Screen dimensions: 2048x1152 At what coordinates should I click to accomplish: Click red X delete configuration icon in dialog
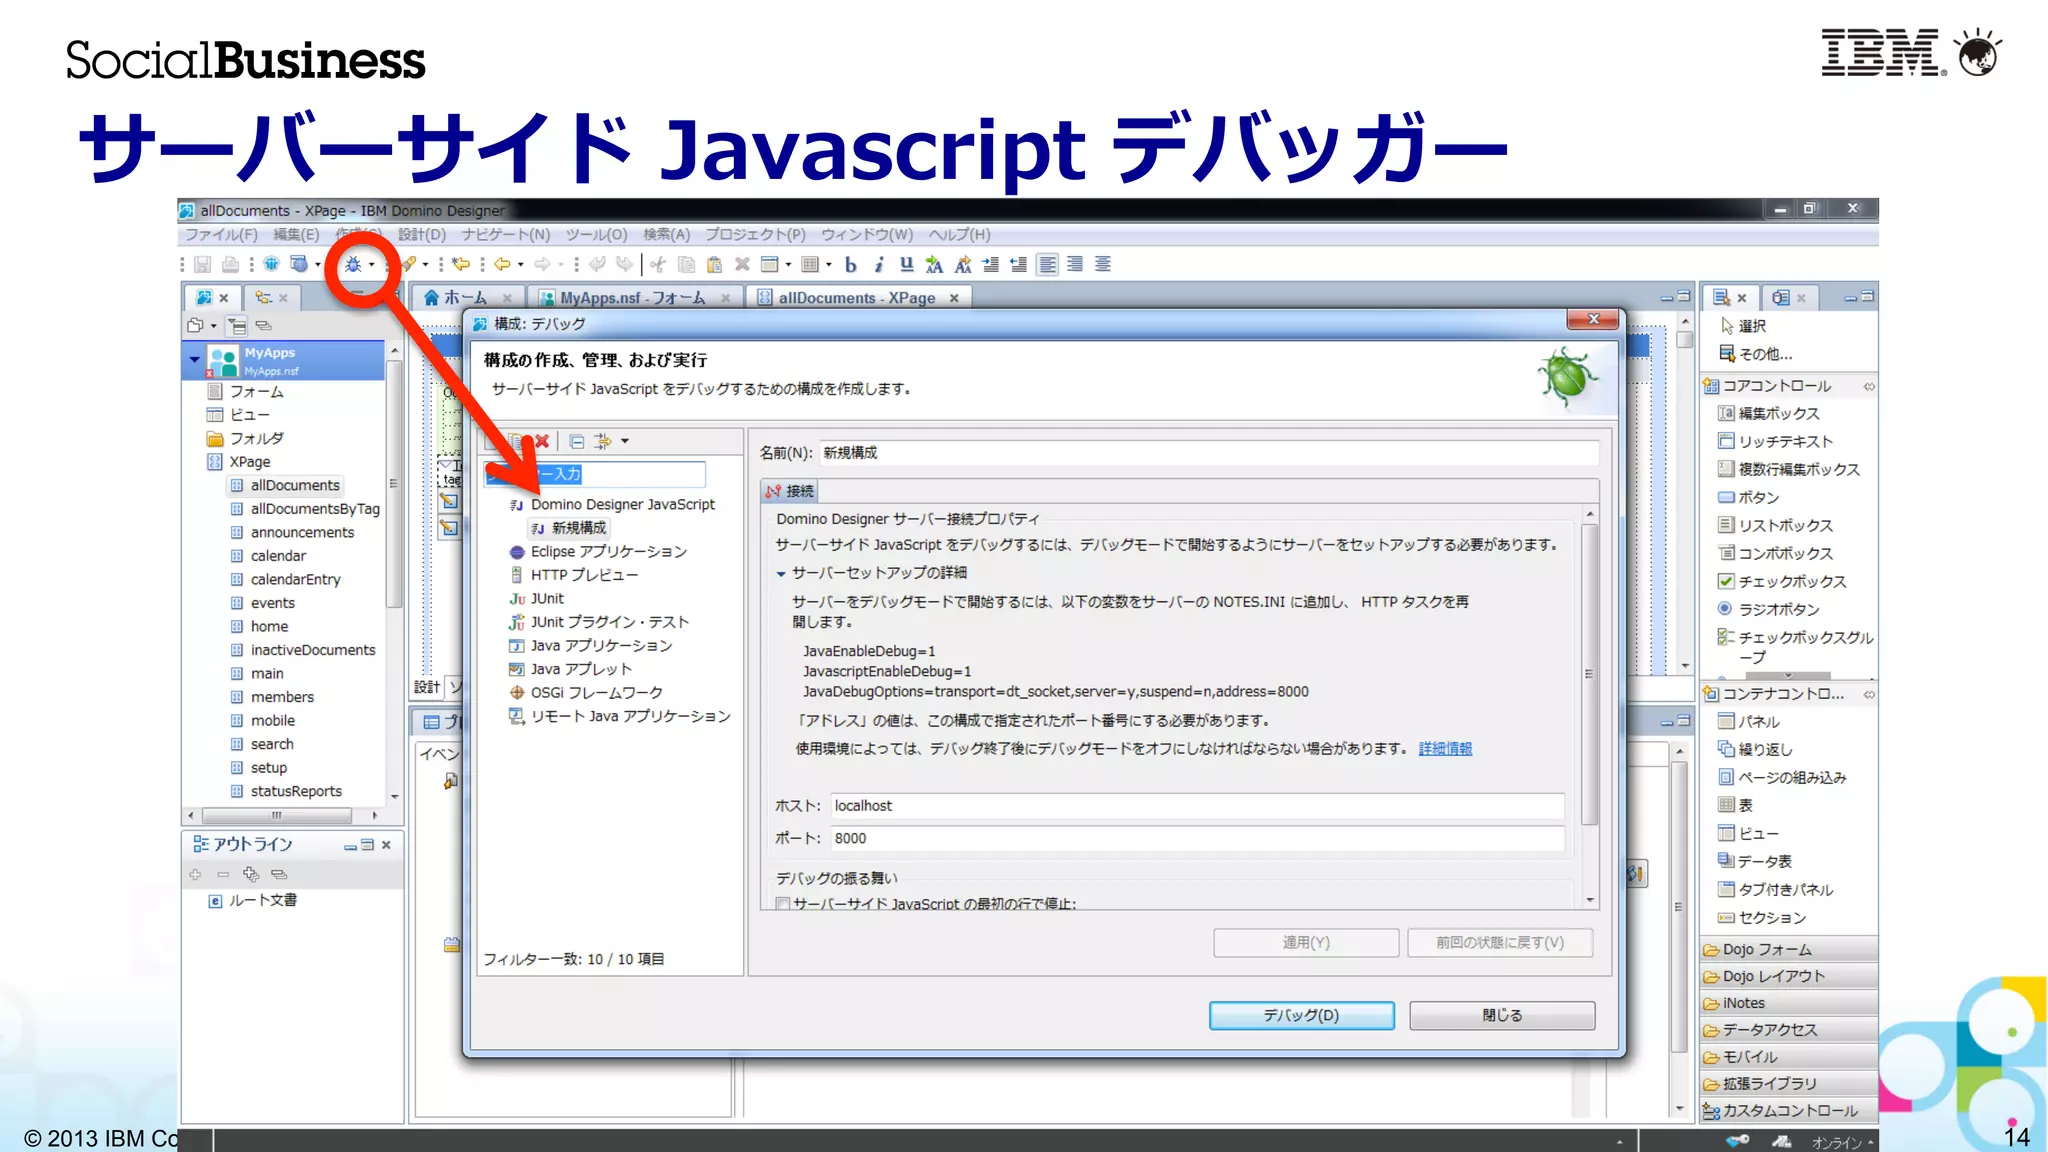(542, 441)
